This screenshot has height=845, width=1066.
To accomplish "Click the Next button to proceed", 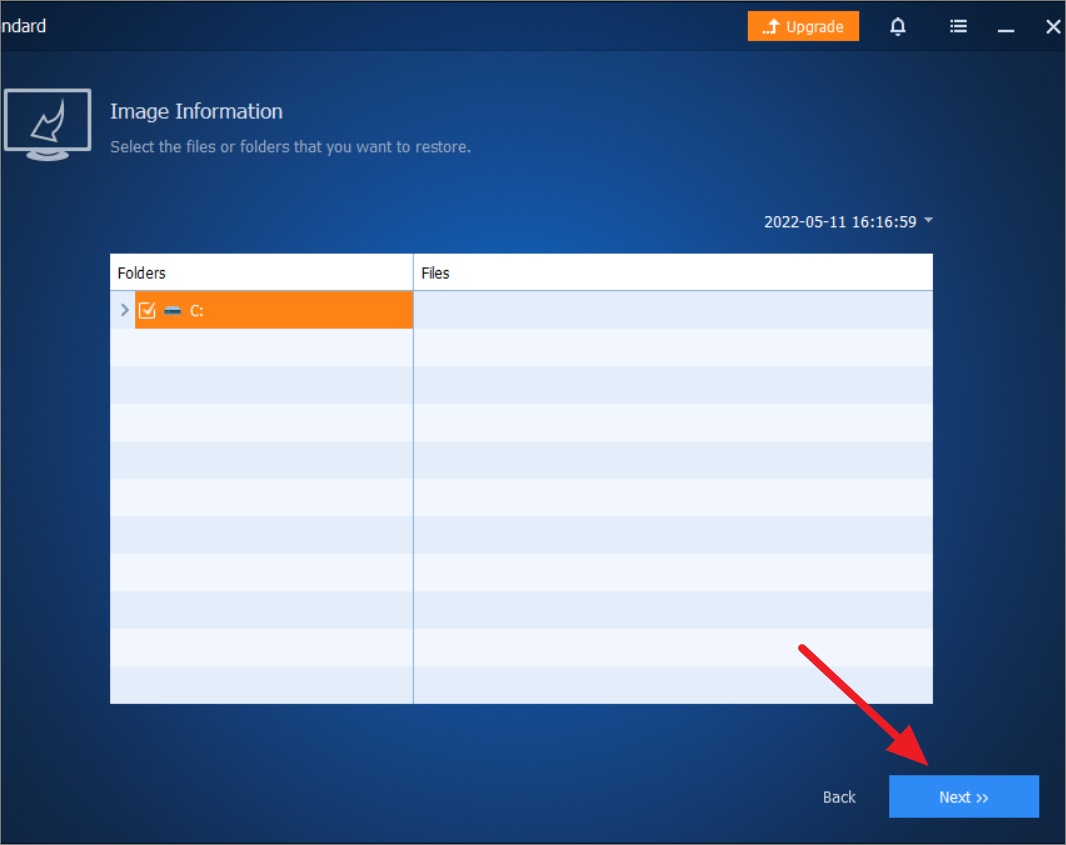I will [x=963, y=796].
